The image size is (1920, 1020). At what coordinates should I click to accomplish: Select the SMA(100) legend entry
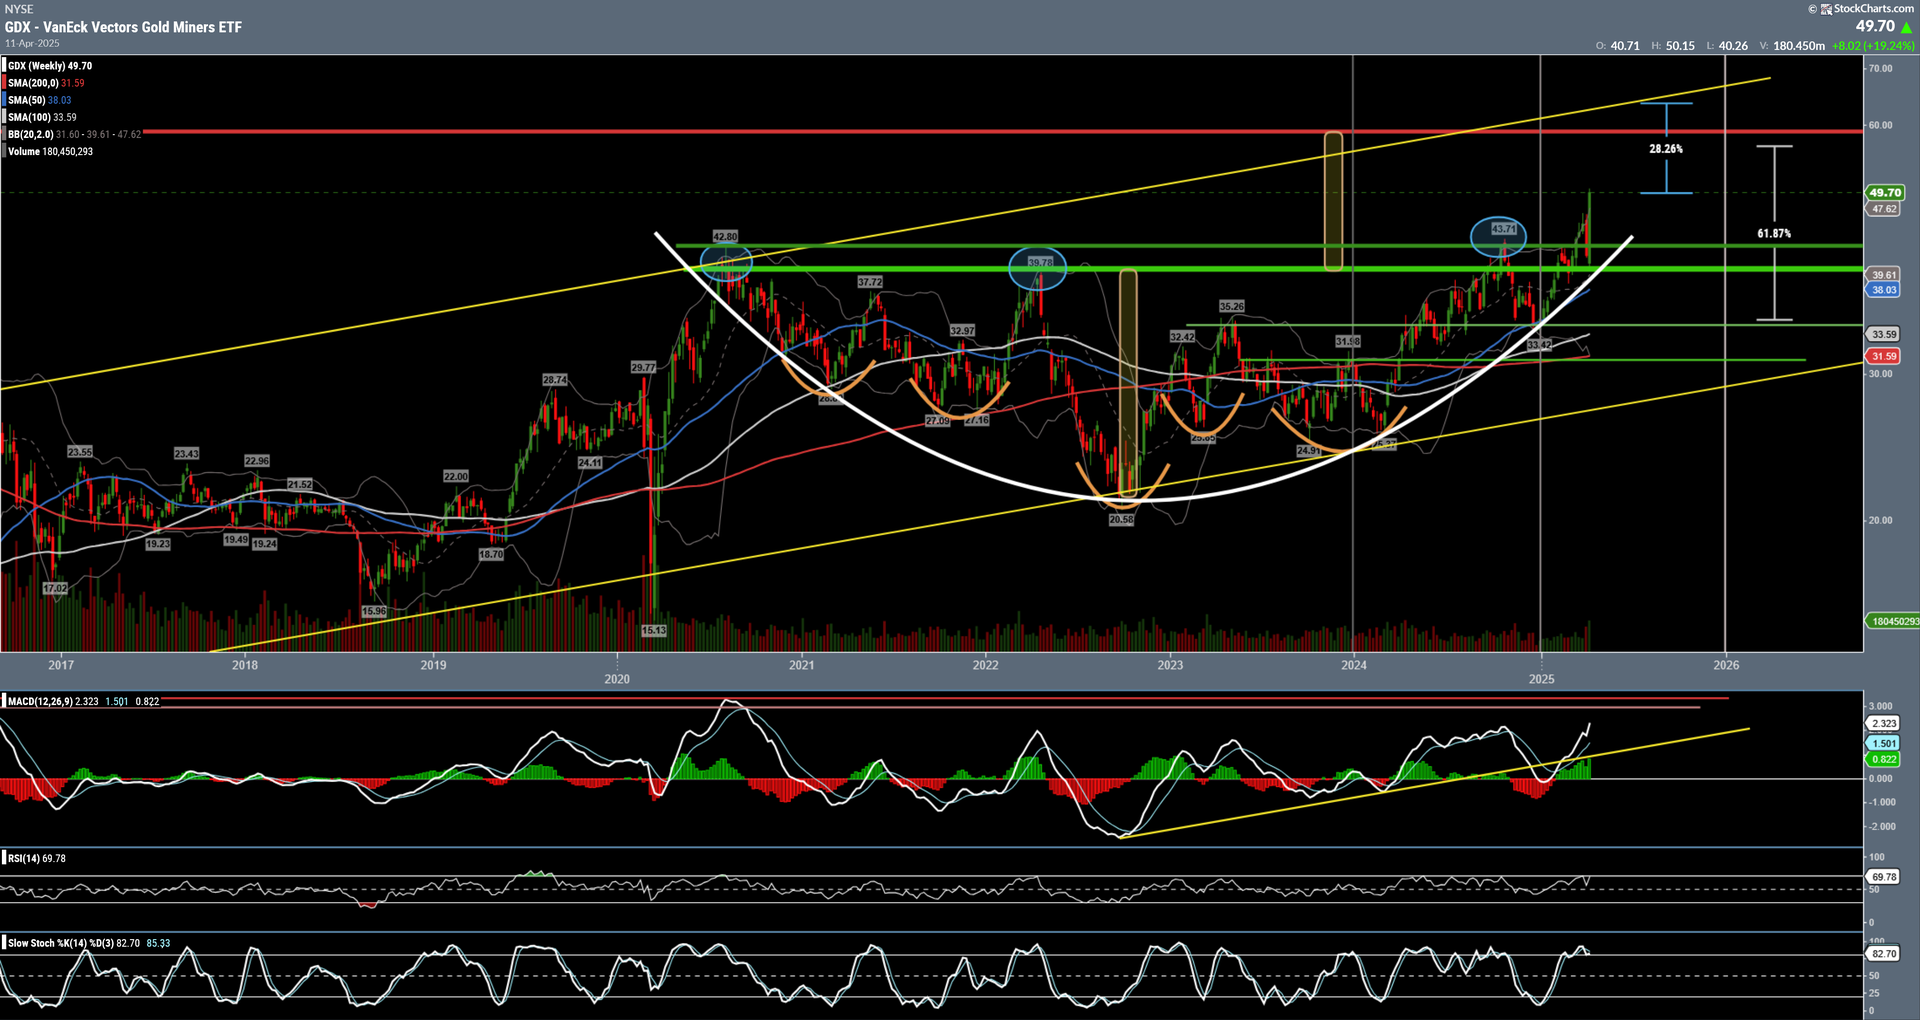pyautogui.click(x=42, y=117)
